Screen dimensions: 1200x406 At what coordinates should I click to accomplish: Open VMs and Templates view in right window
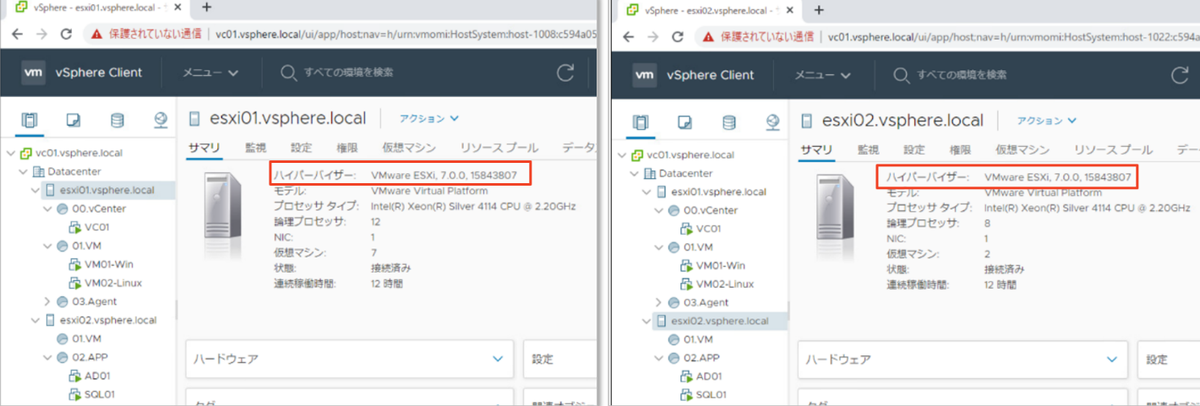click(685, 122)
